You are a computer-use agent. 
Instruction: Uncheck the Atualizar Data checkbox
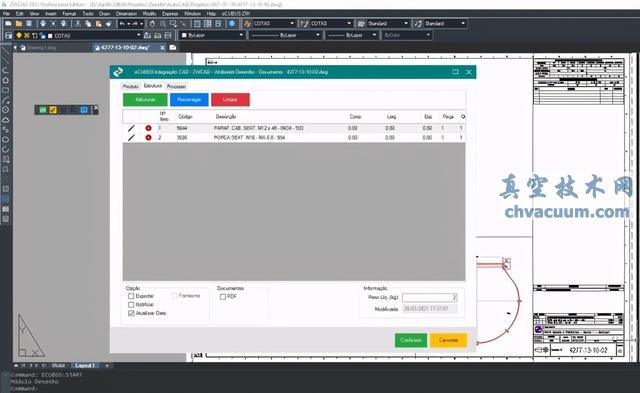[x=131, y=313]
